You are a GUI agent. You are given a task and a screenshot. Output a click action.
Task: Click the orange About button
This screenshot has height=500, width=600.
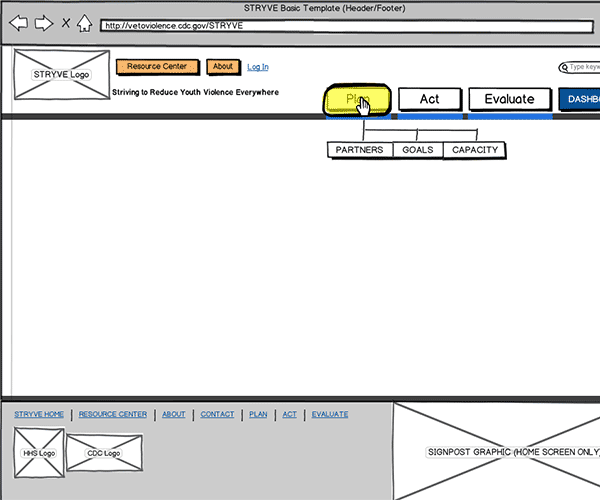point(223,67)
